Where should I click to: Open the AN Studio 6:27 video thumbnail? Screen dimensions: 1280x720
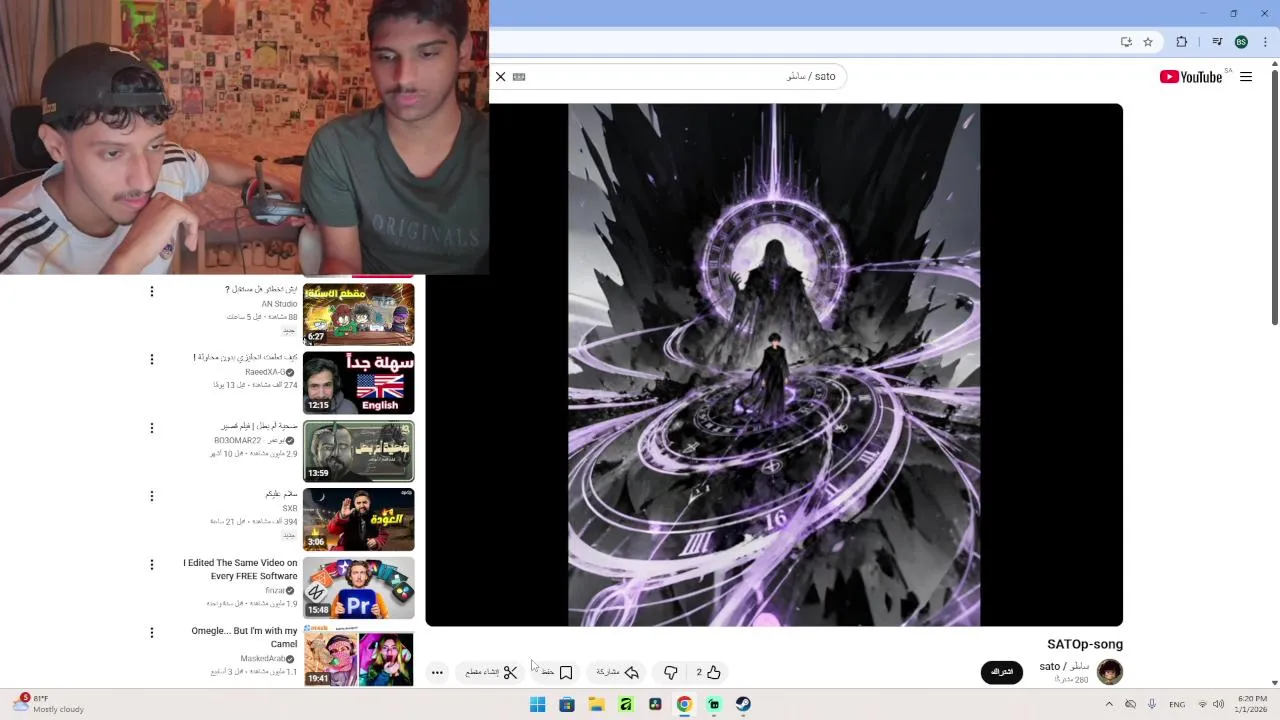pos(358,314)
